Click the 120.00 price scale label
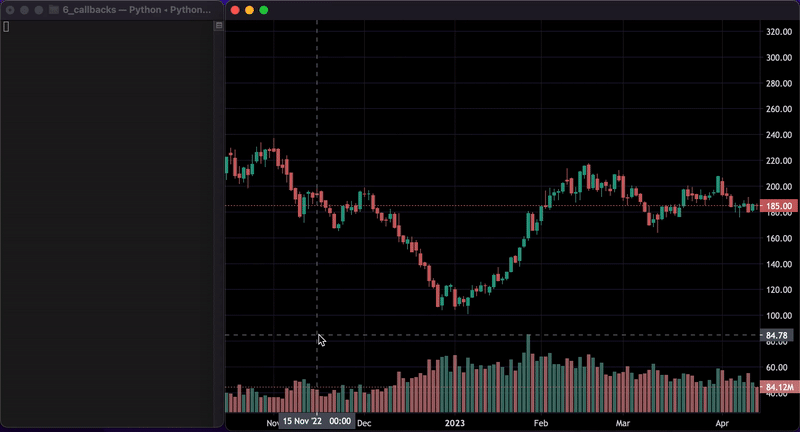The height and width of the screenshot is (432, 800). 778,290
